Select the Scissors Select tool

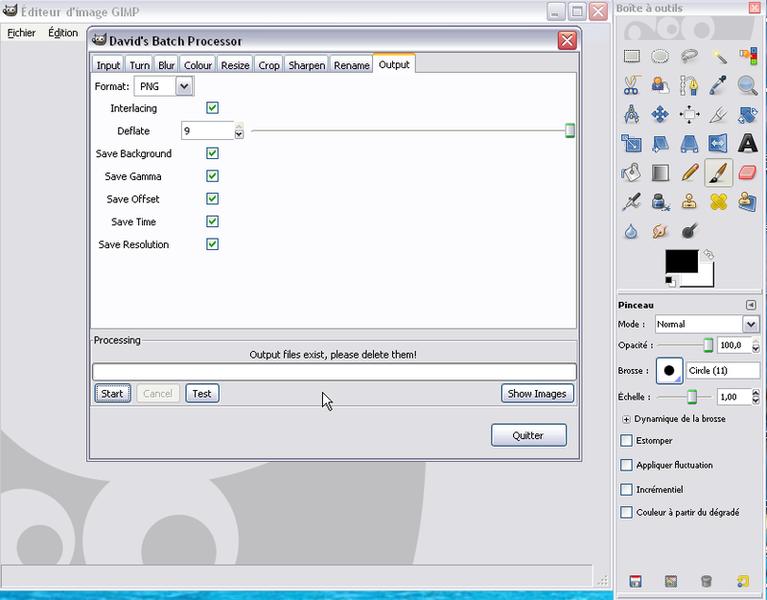632,86
